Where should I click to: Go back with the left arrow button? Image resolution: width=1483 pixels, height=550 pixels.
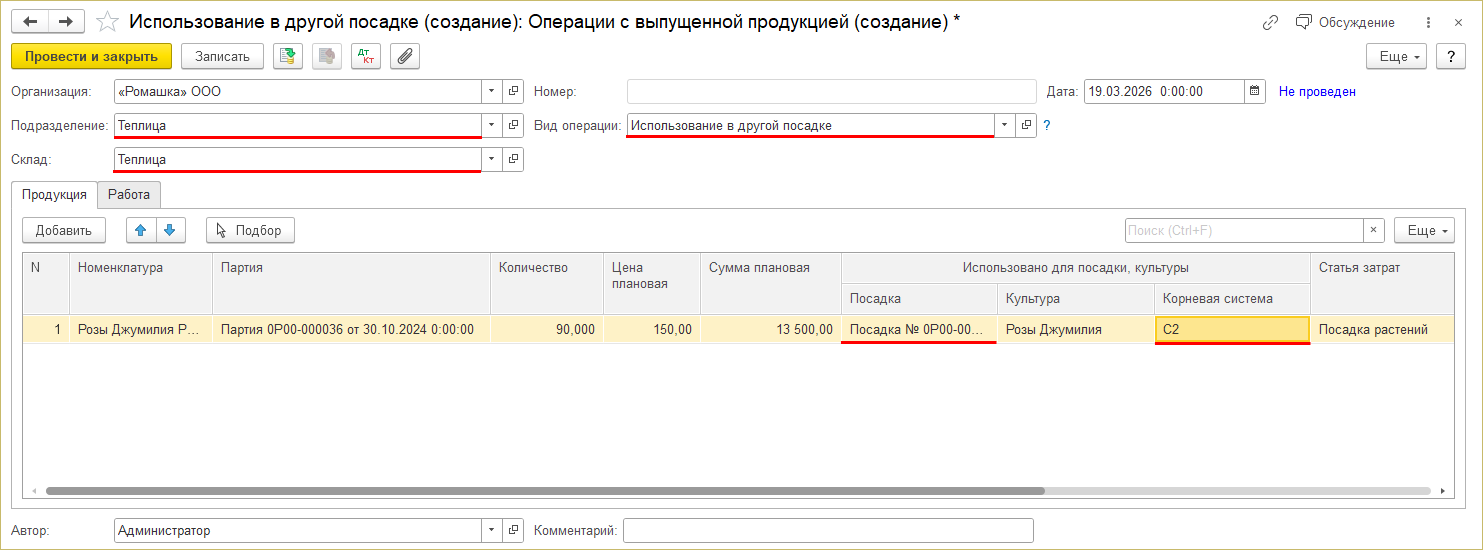(x=31, y=22)
